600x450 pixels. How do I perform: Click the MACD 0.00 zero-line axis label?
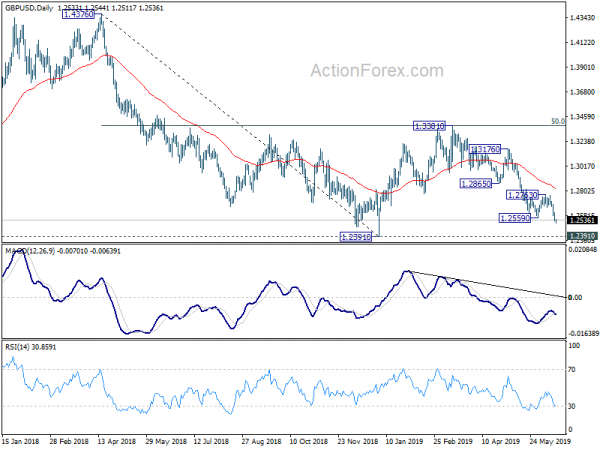tap(575, 297)
